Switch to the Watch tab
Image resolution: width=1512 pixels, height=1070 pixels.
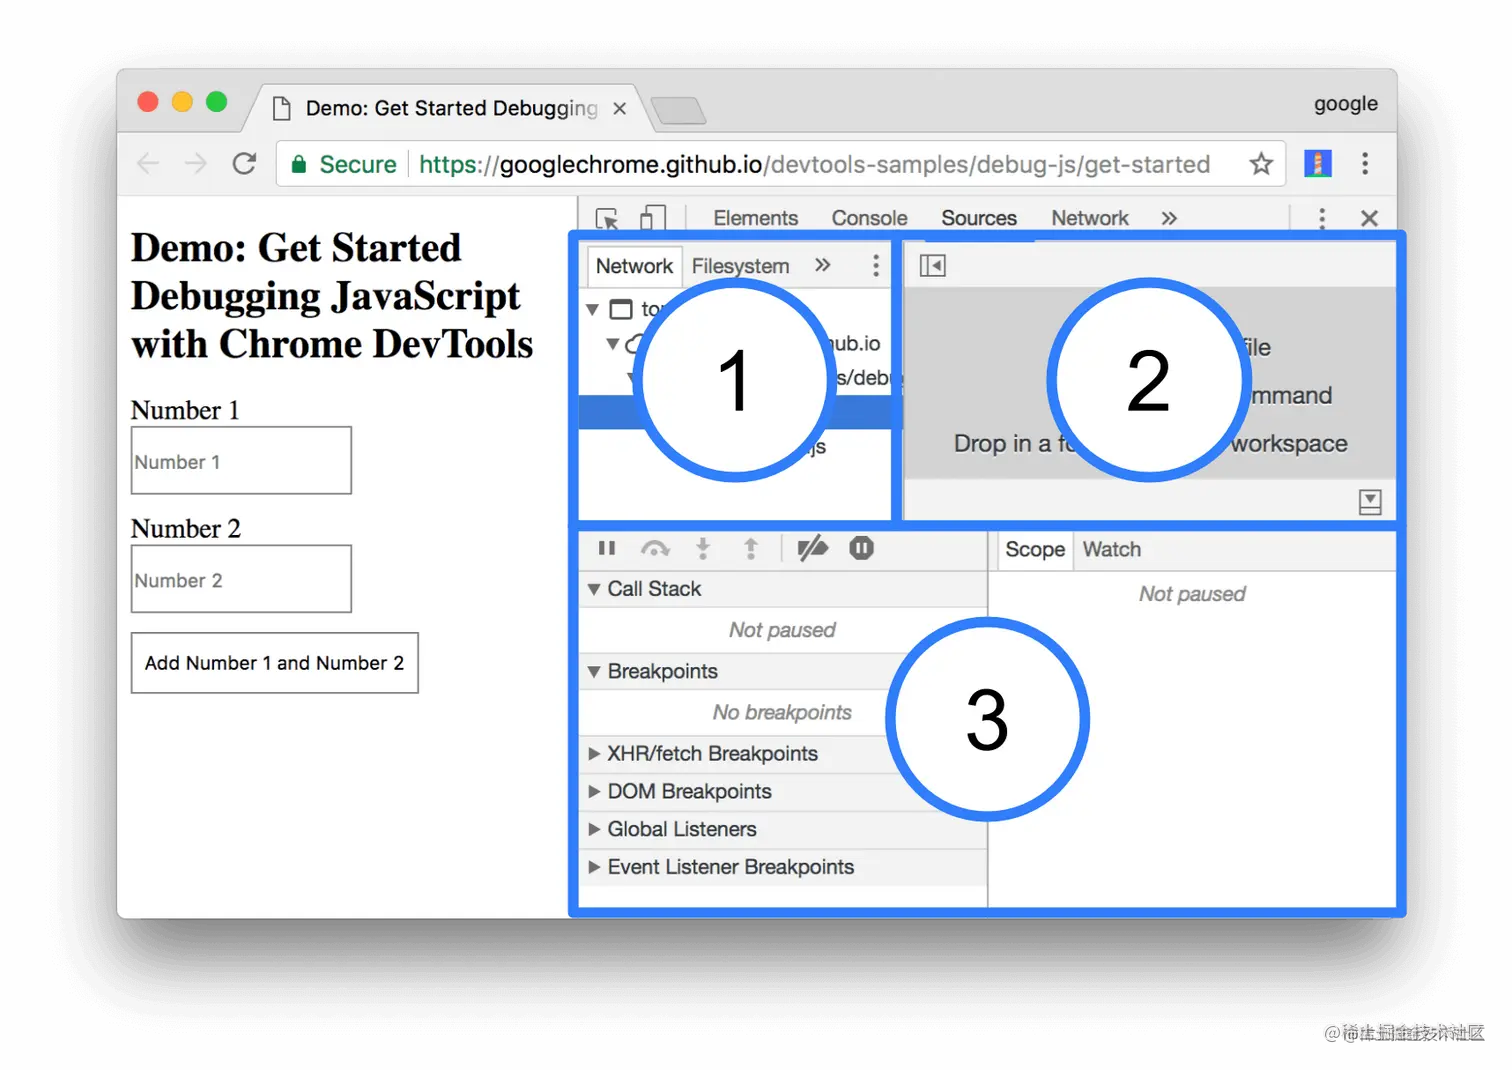(x=1111, y=549)
